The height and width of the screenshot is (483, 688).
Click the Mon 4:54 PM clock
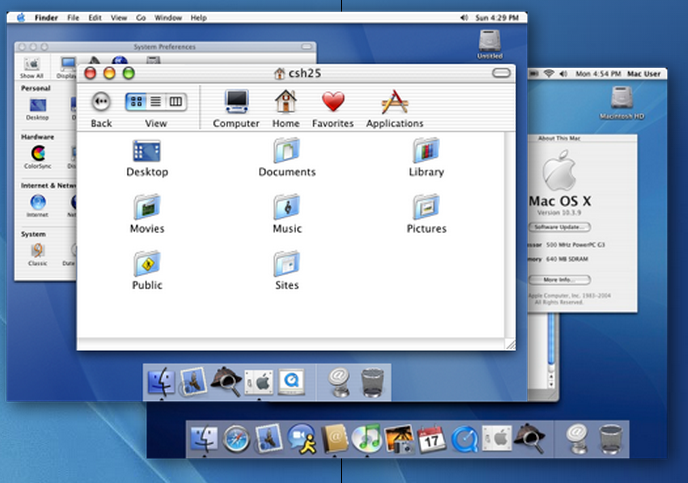tap(598, 74)
